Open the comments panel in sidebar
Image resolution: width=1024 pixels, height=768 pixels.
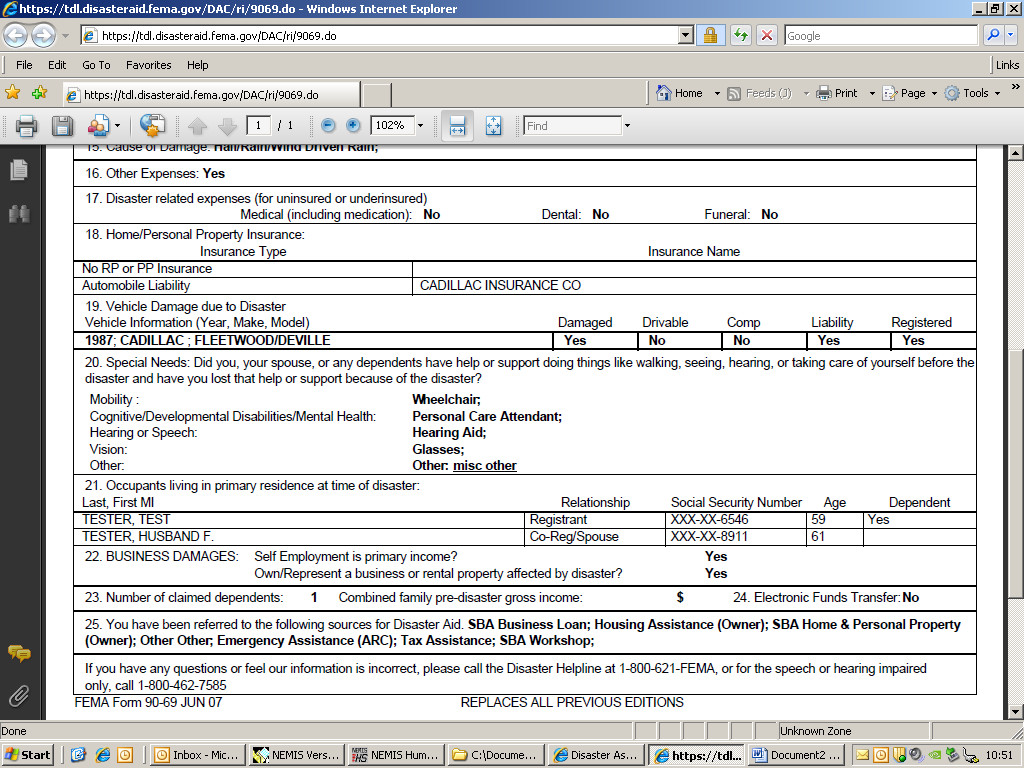pyautogui.click(x=18, y=653)
